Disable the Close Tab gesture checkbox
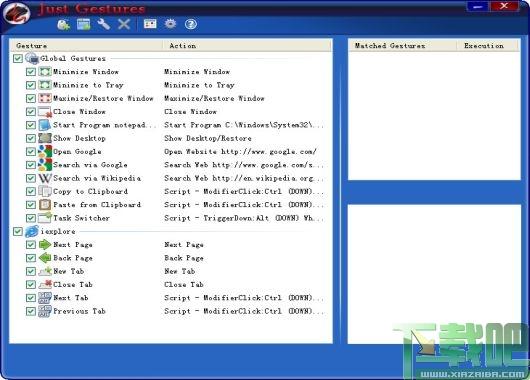The width and height of the screenshot is (530, 380). (x=31, y=285)
